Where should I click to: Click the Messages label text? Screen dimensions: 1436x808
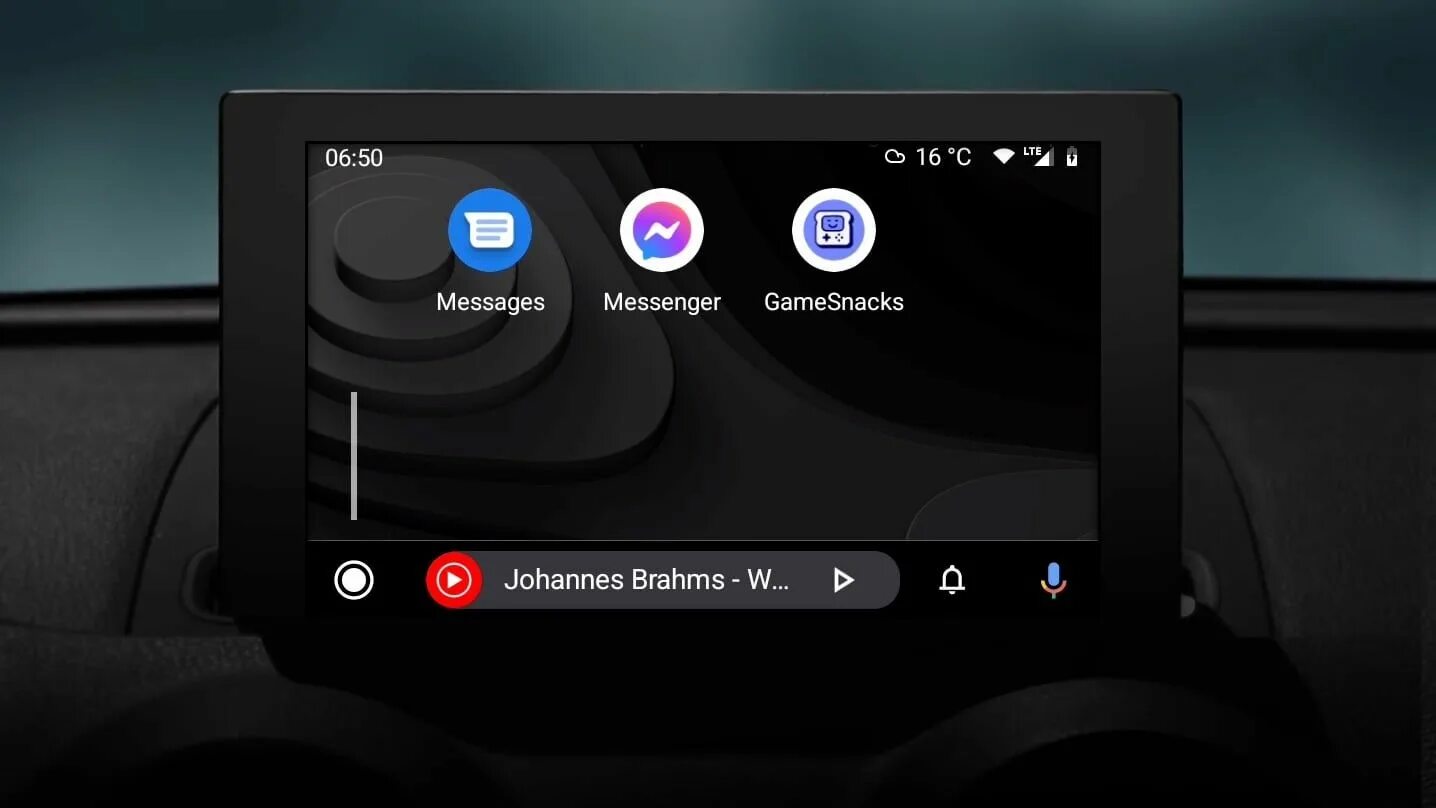pos(490,302)
